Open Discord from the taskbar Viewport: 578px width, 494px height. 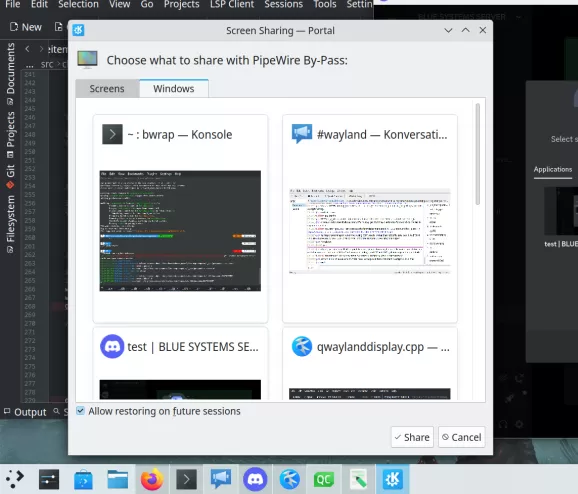[x=255, y=479]
